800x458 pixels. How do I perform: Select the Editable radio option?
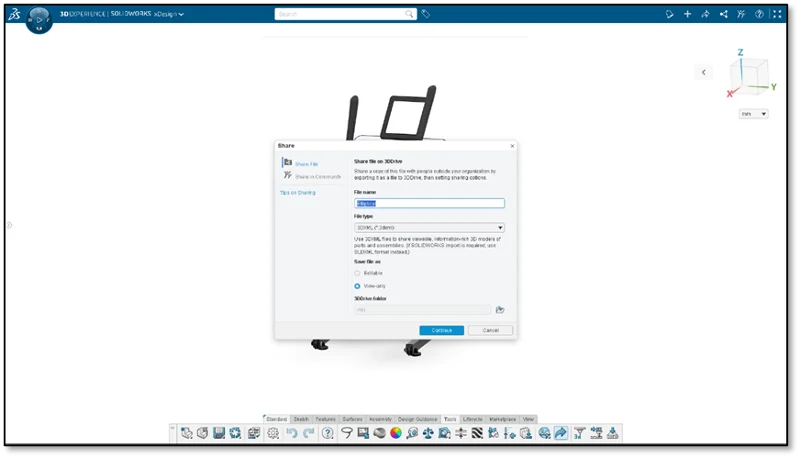358,272
